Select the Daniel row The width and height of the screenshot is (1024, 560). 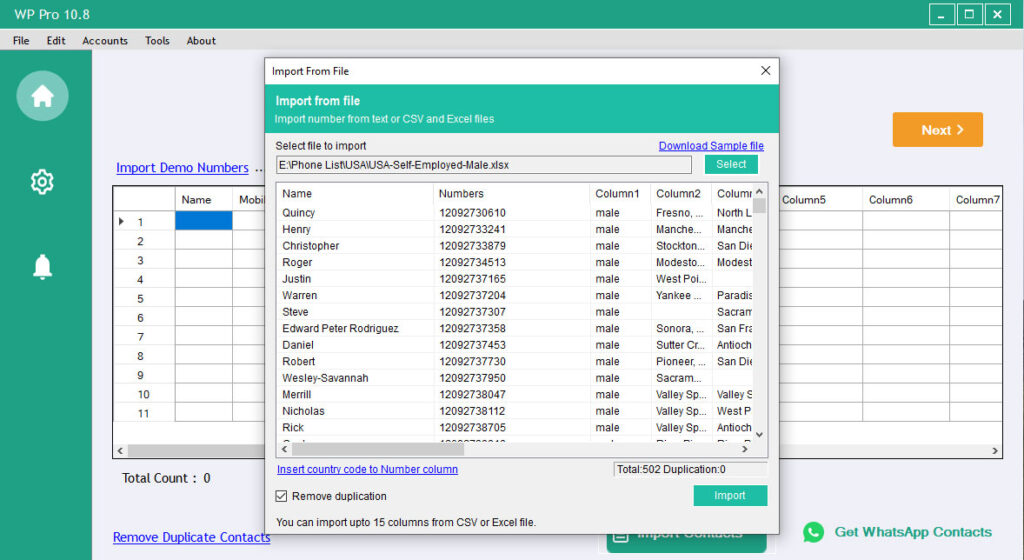pyautogui.click(x=515, y=345)
